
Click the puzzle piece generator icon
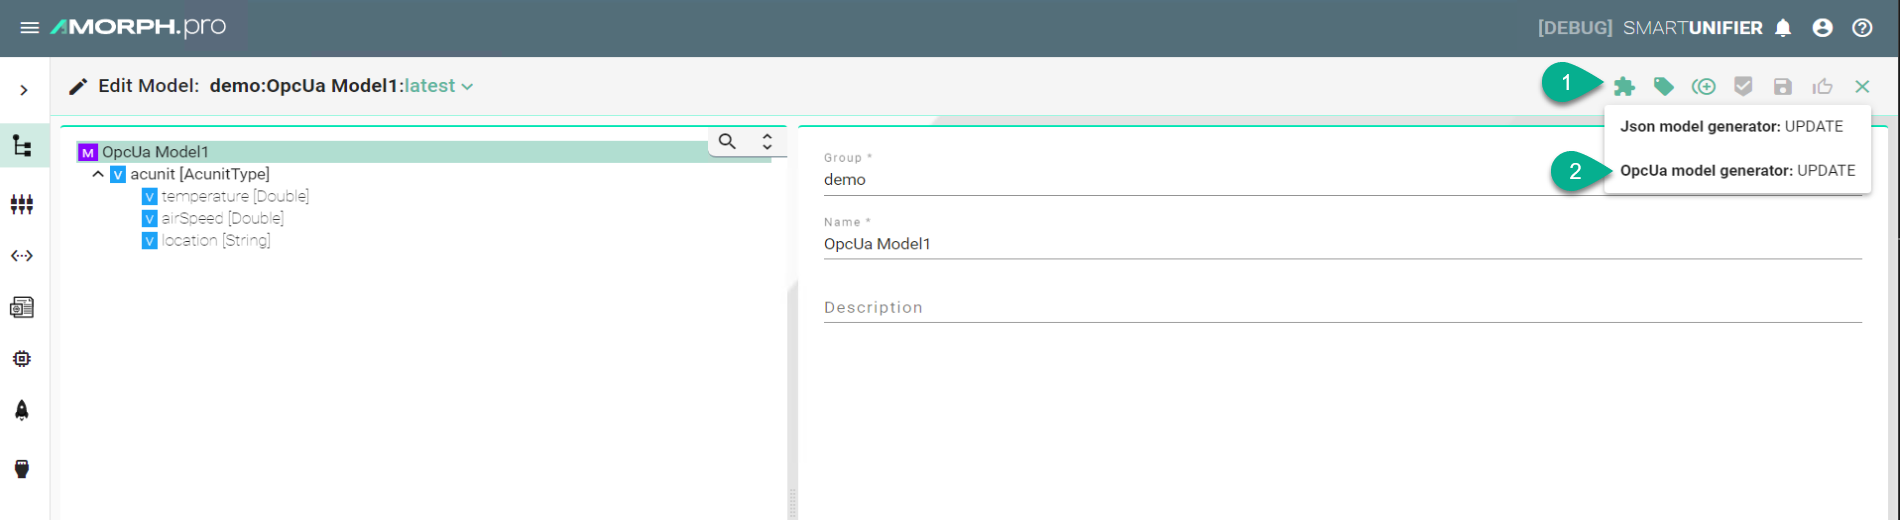coord(1624,87)
